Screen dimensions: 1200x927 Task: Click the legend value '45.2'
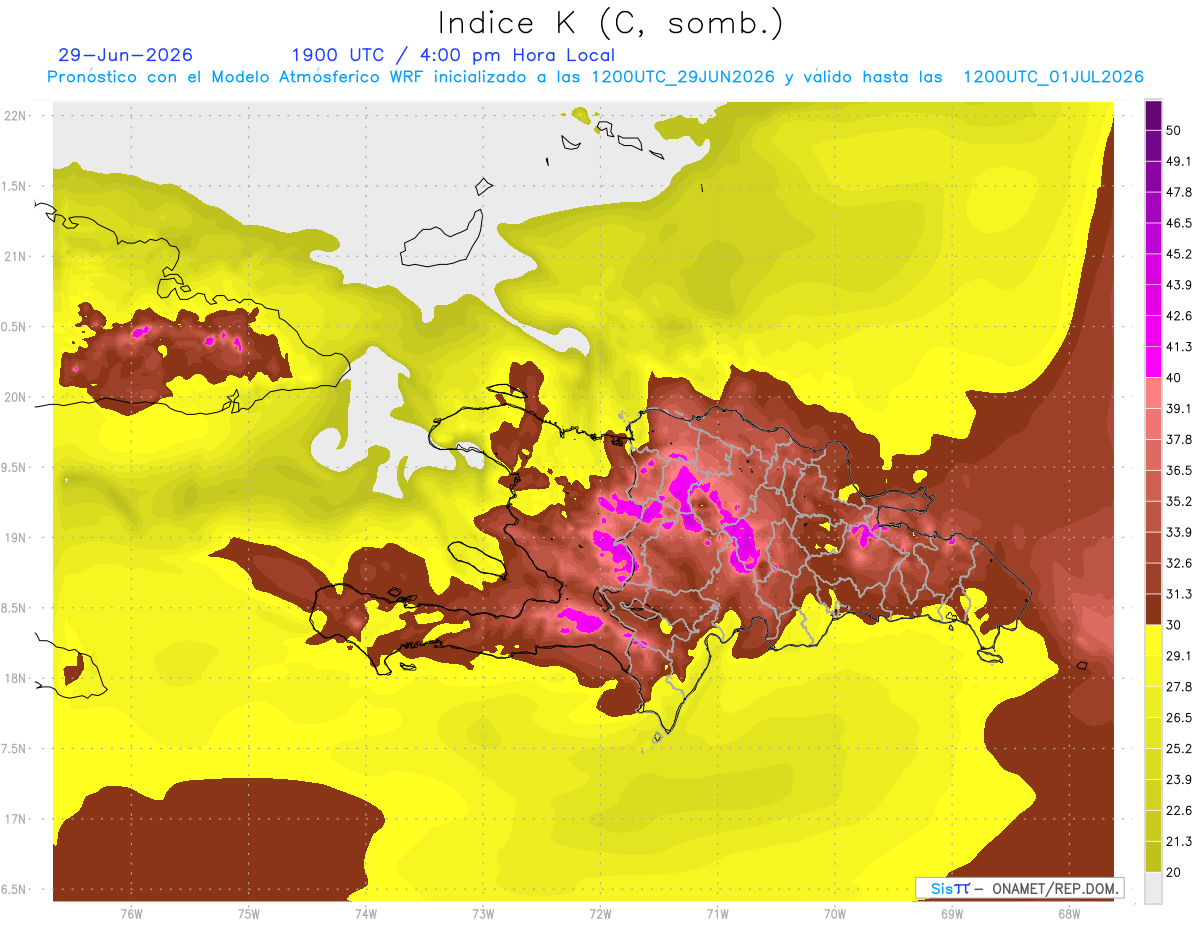click(1178, 255)
